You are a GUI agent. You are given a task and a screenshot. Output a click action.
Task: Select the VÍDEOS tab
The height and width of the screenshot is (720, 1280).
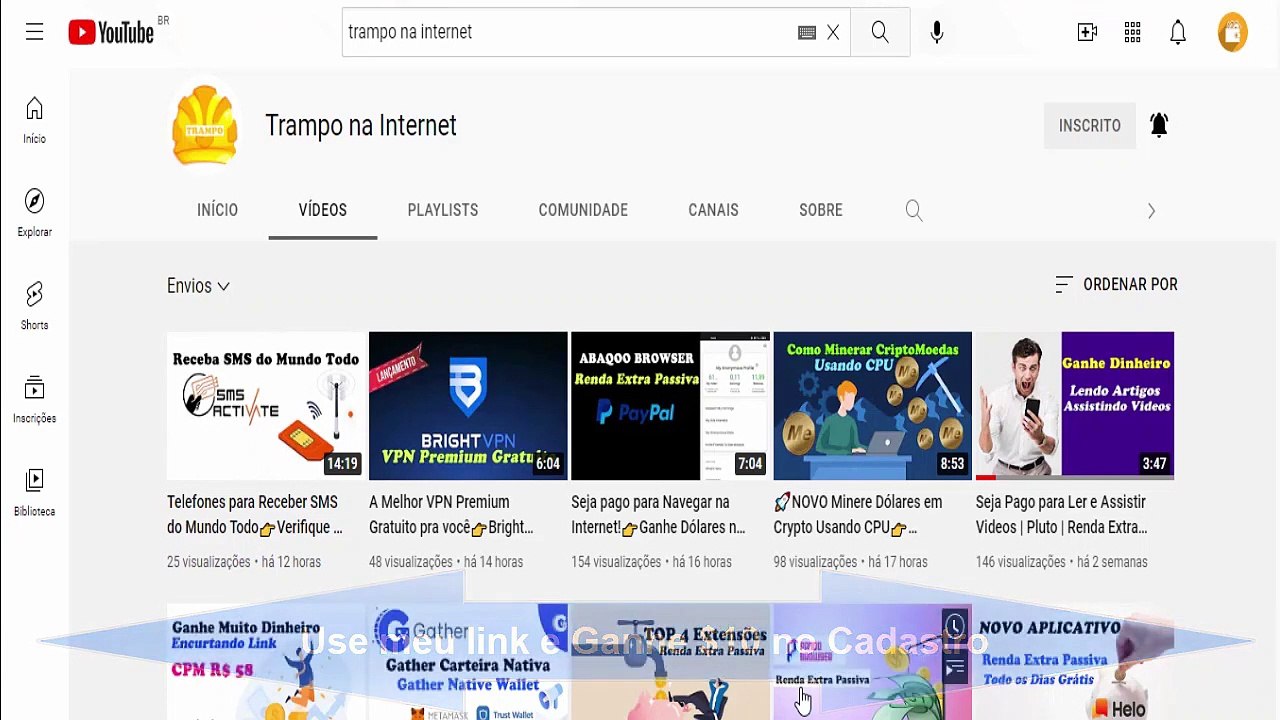322,210
